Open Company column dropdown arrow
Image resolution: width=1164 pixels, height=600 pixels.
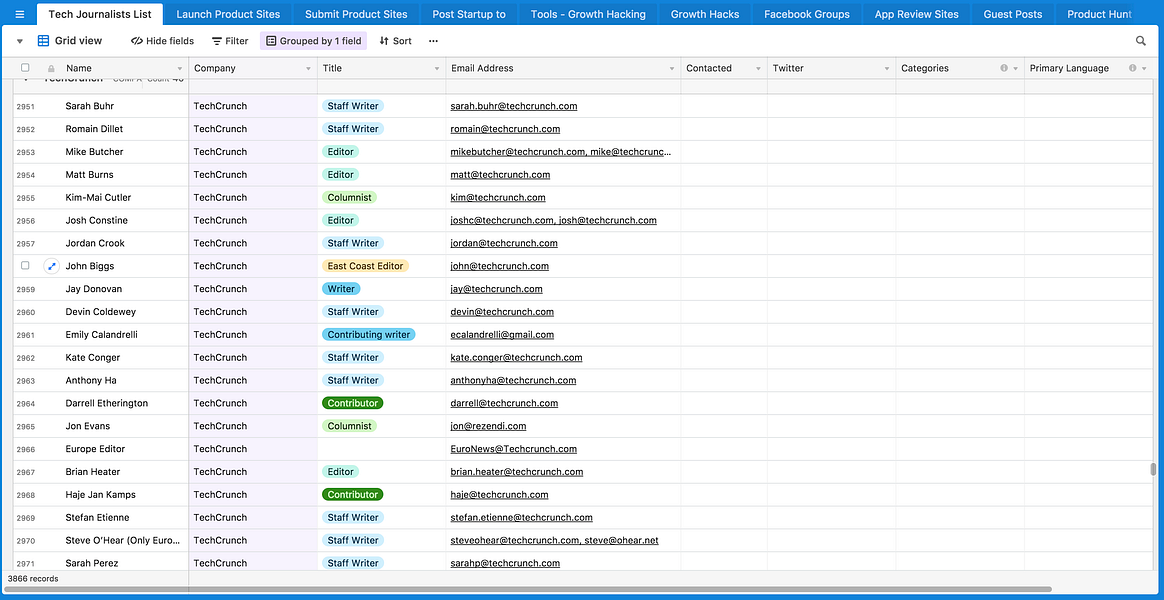coord(308,68)
